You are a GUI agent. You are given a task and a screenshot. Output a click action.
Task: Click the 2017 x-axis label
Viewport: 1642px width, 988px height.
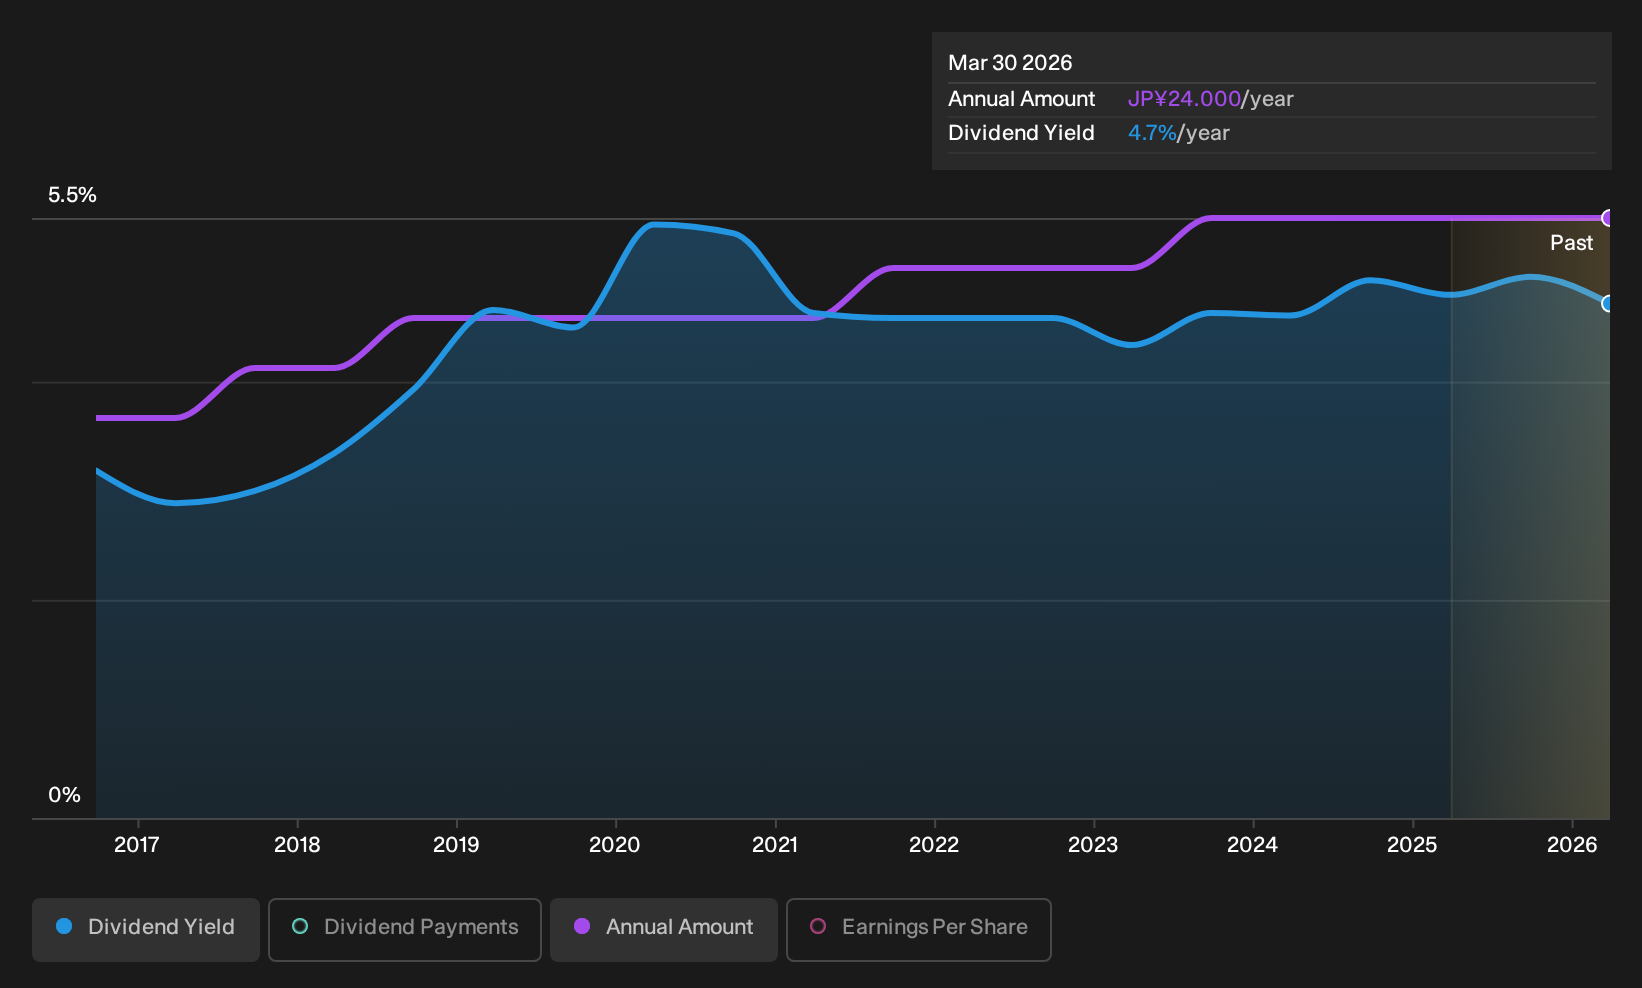point(137,845)
